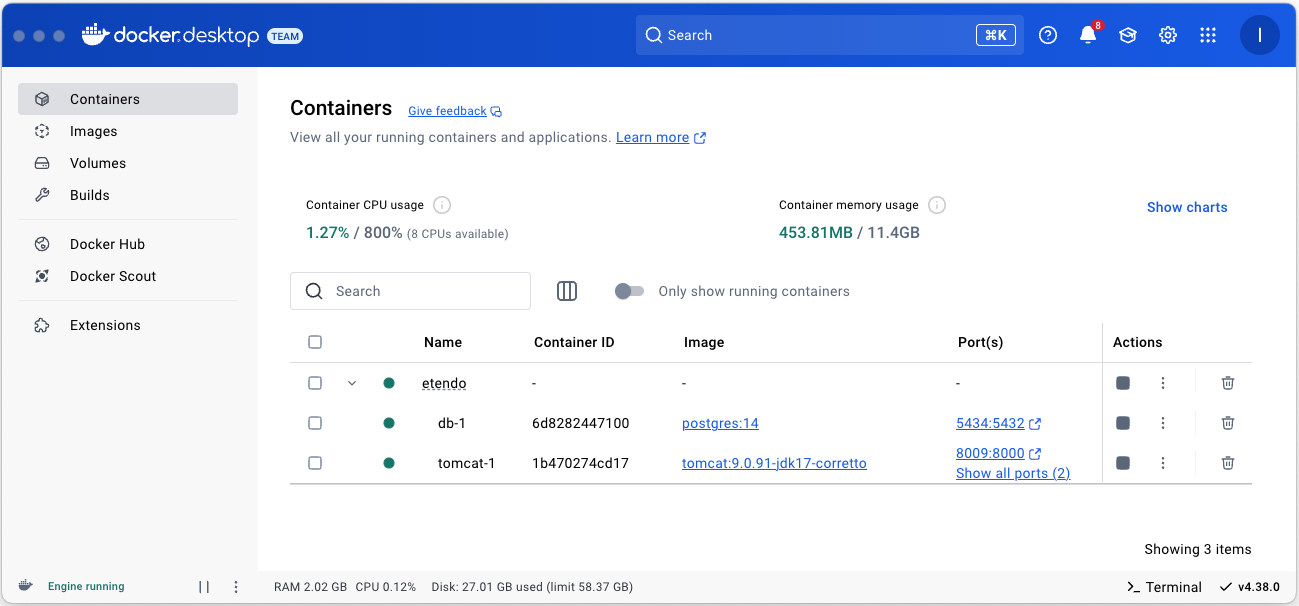Click the TEAM plan badge
Image resolution: width=1299 pixels, height=606 pixels.
(x=285, y=36)
